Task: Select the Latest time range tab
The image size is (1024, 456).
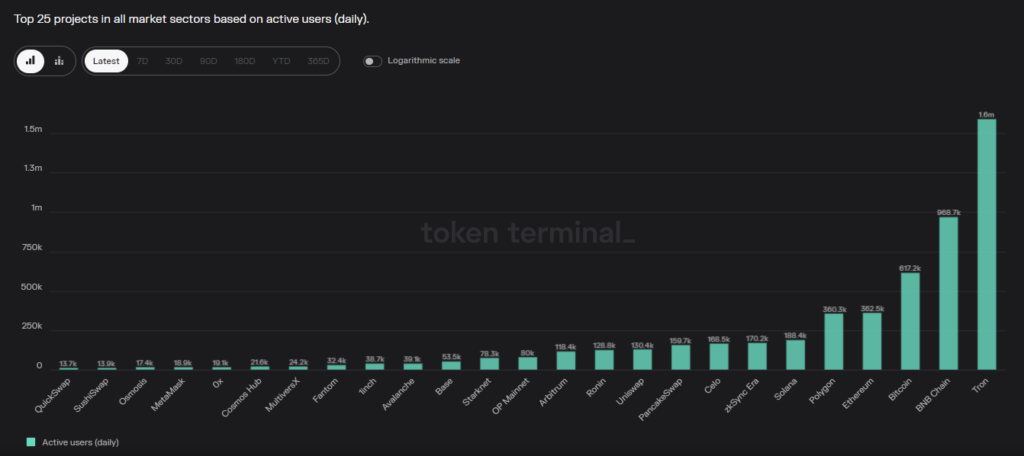Action: pyautogui.click(x=106, y=61)
